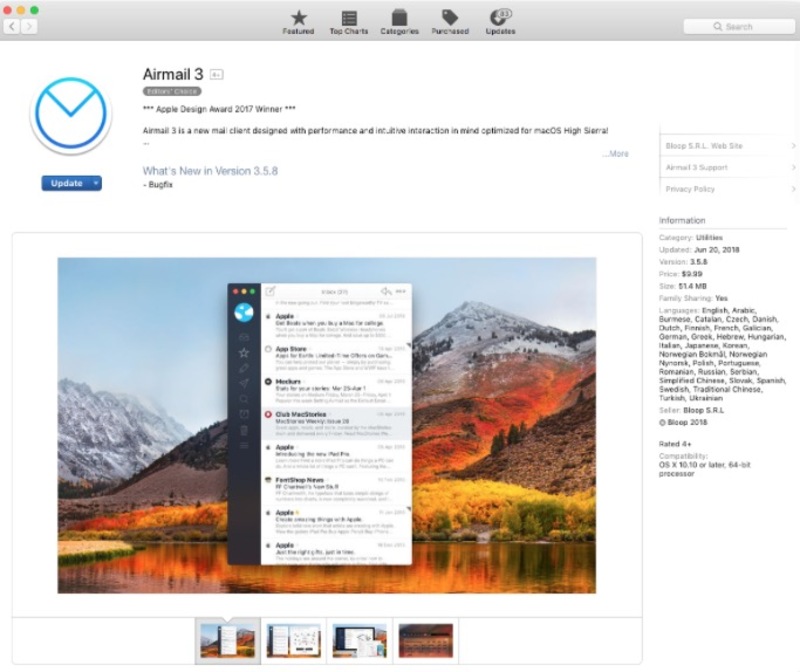Select the first screenshot thumbnail
800x672 pixels.
[228, 641]
